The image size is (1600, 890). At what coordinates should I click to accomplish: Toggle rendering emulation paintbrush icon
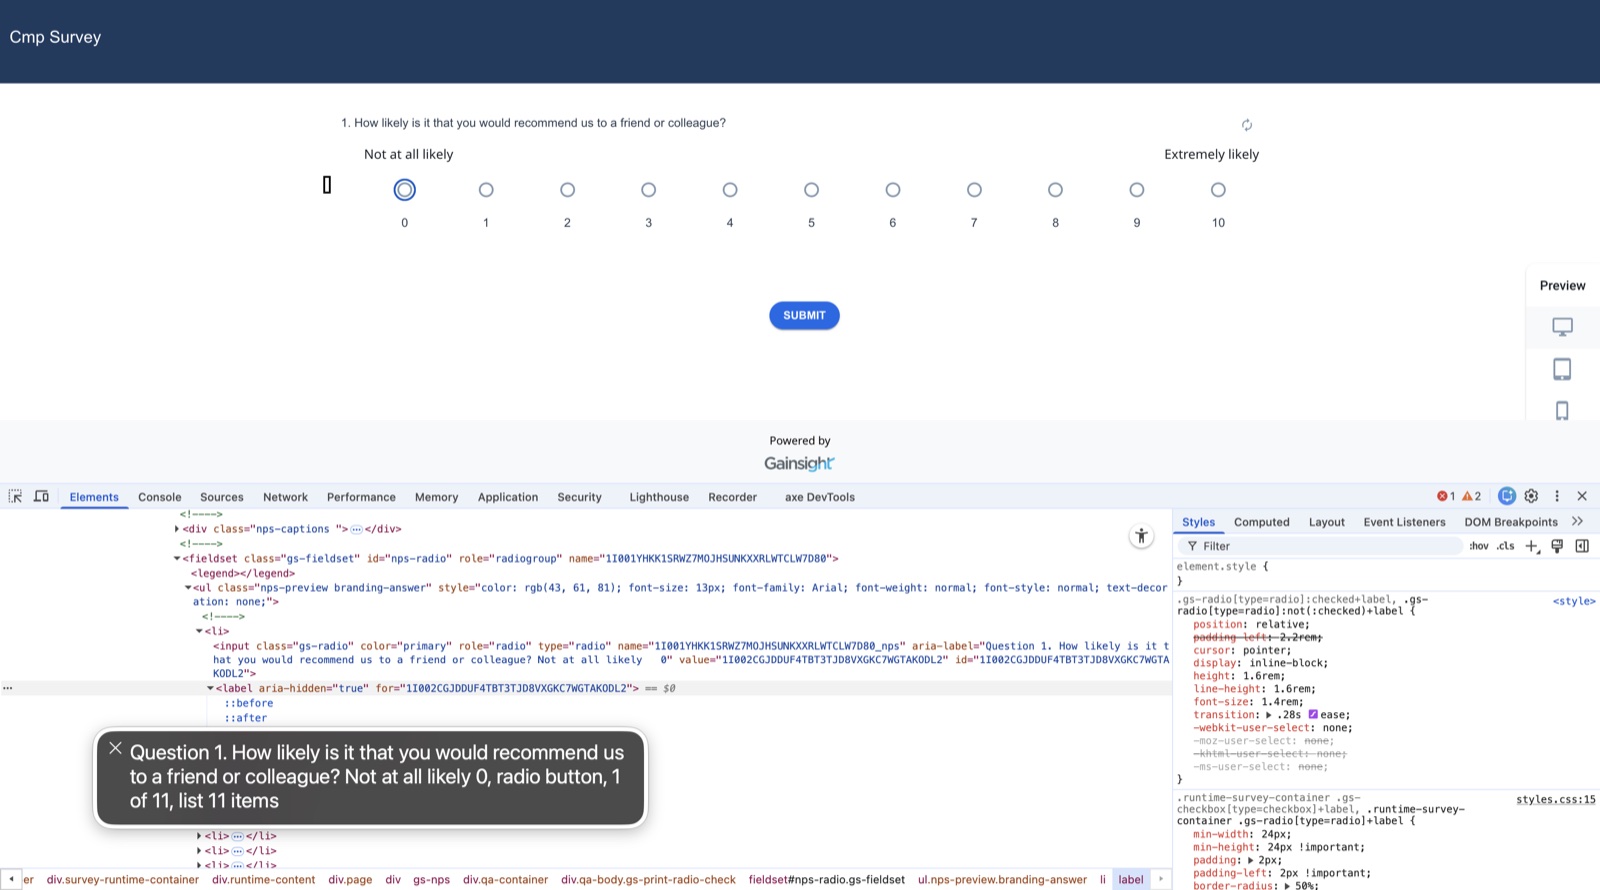point(1557,546)
